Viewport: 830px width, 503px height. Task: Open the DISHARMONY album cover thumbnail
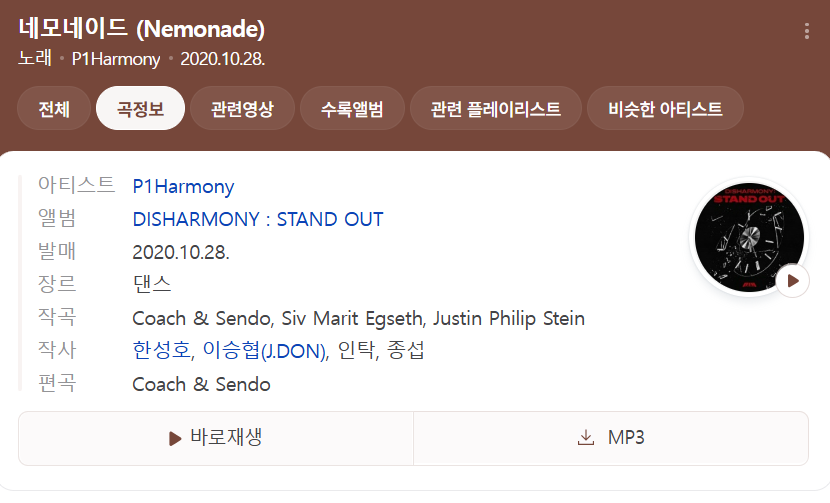tap(749, 237)
